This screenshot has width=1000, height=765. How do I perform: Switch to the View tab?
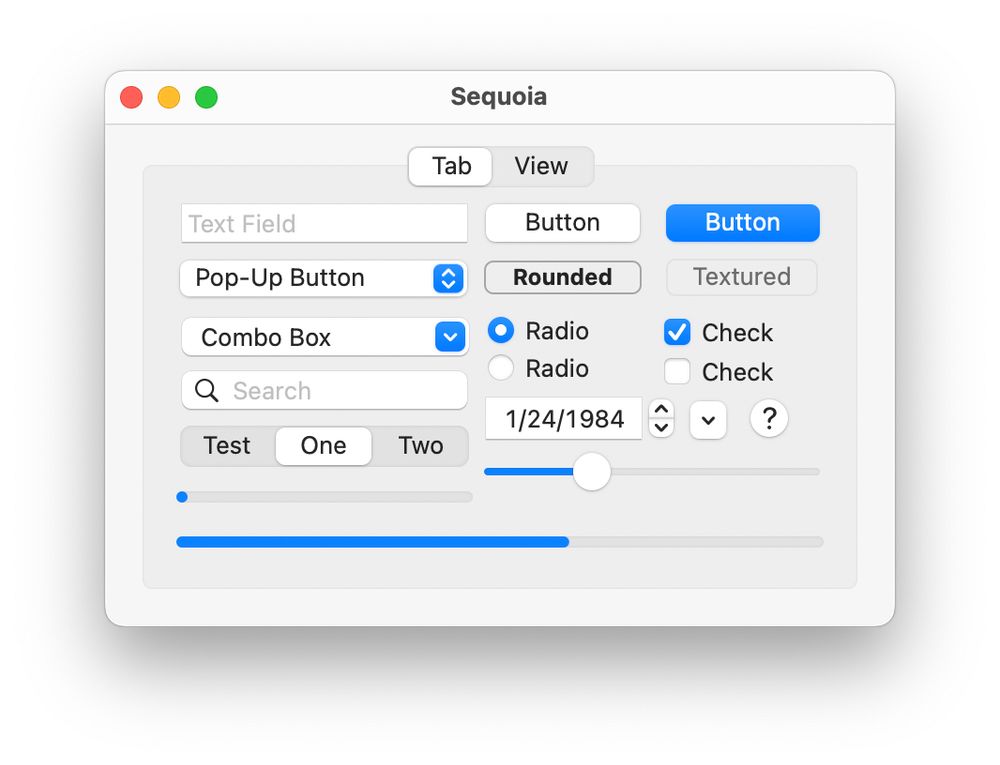(541, 166)
